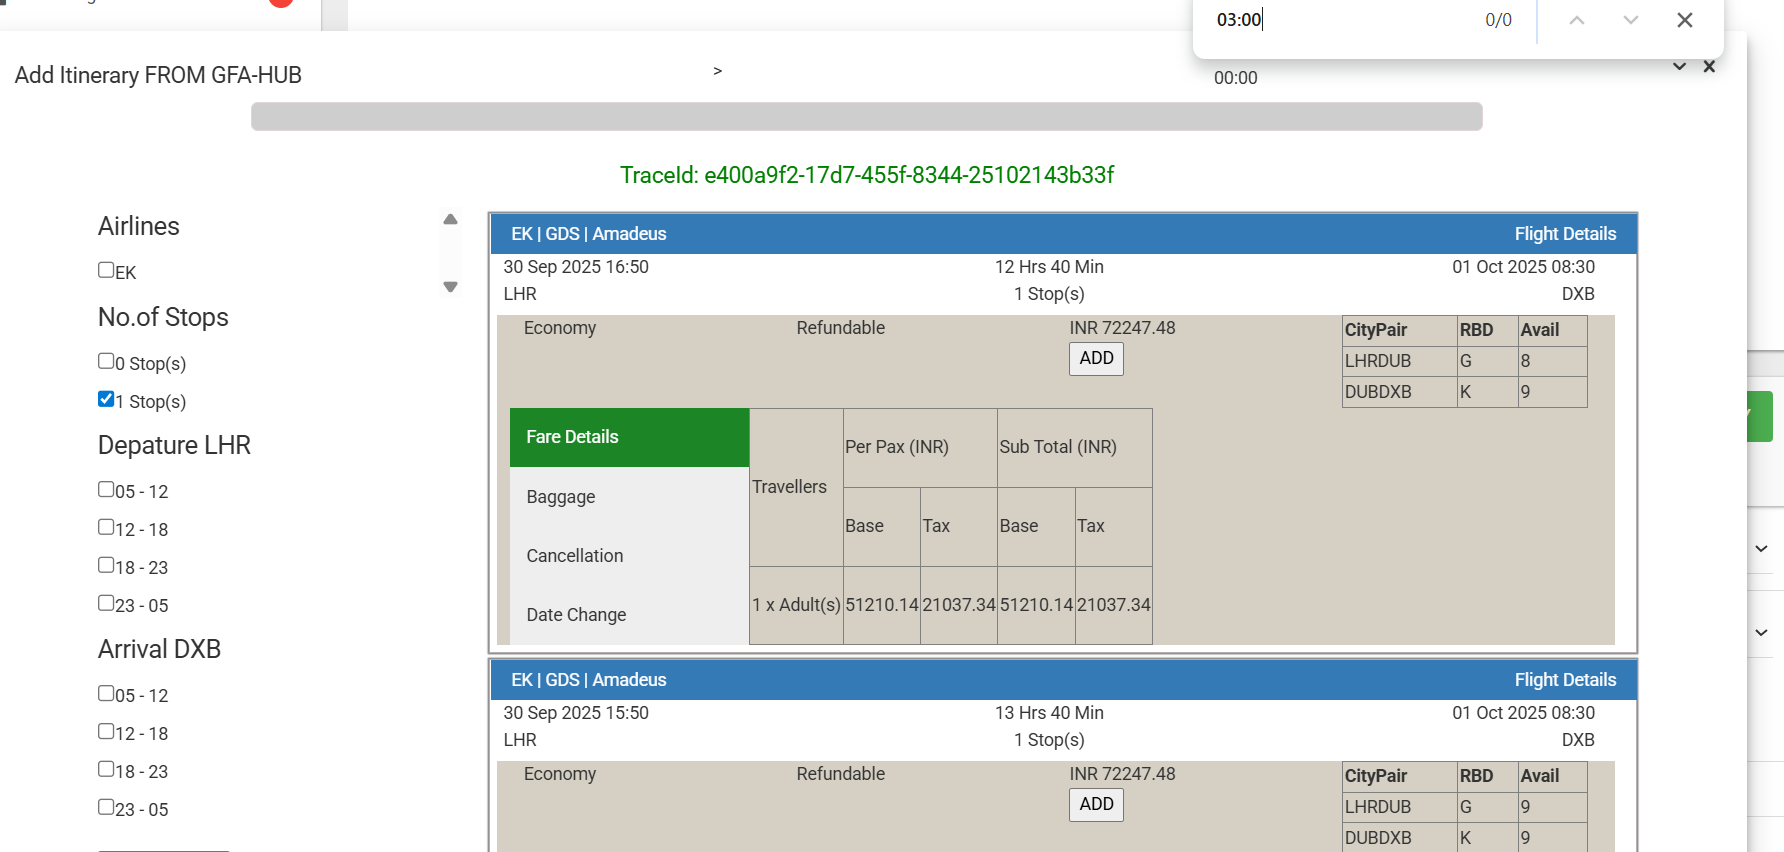Click the greater-than arrow beside itinerary title
This screenshot has width=1784, height=852.
pos(717,71)
